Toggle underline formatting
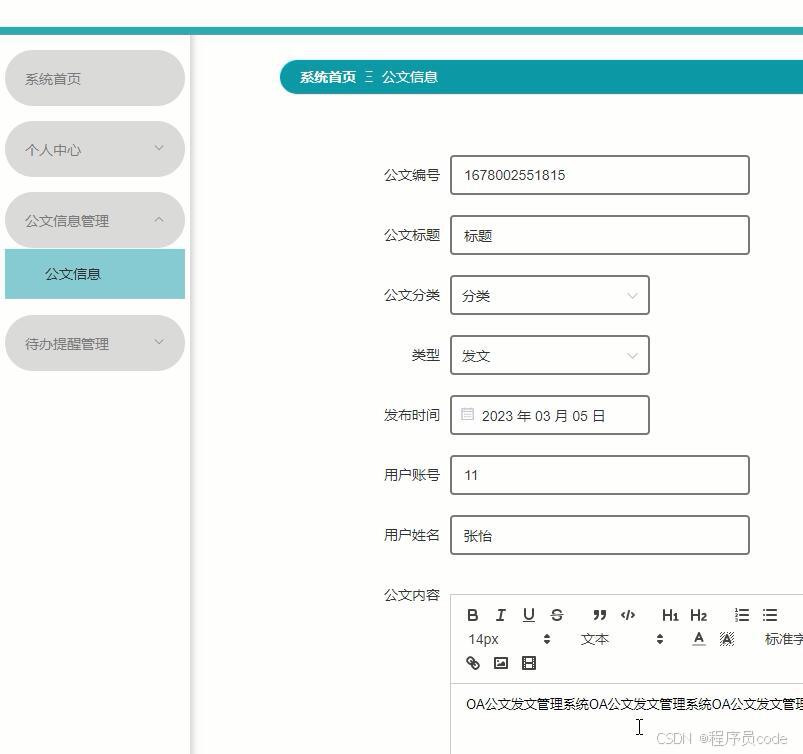 tap(529, 615)
